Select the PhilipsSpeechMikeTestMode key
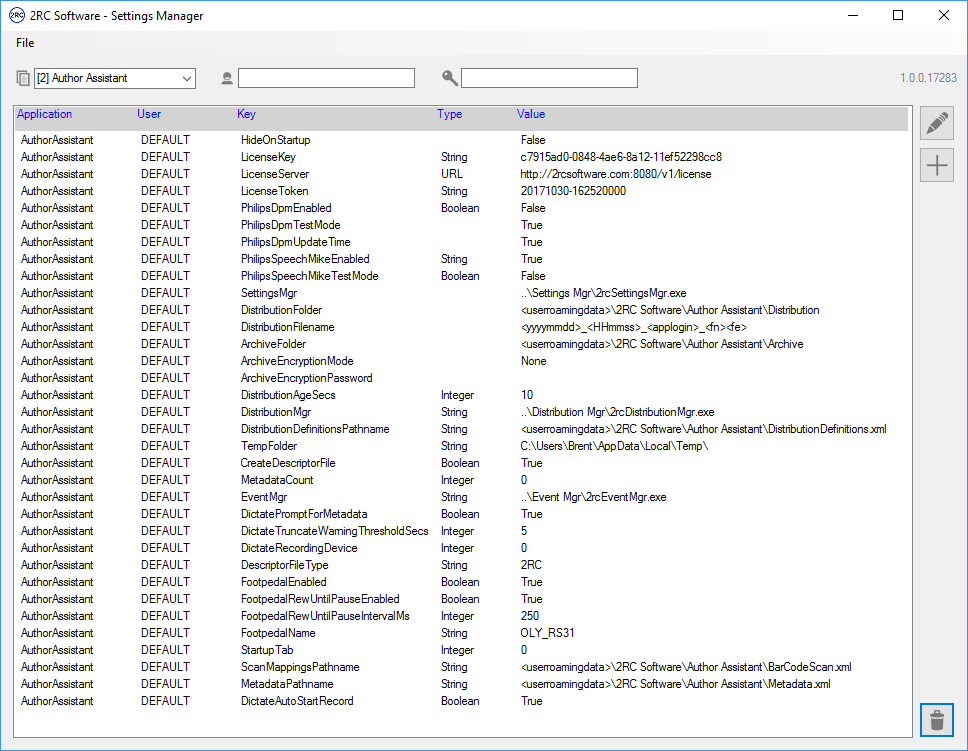Viewport: 968px width, 751px height. click(309, 276)
